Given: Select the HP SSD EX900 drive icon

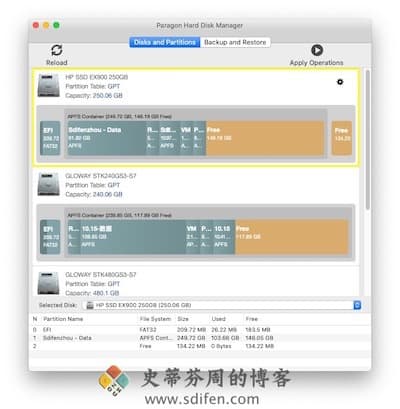Looking at the screenshot, I should (48, 86).
